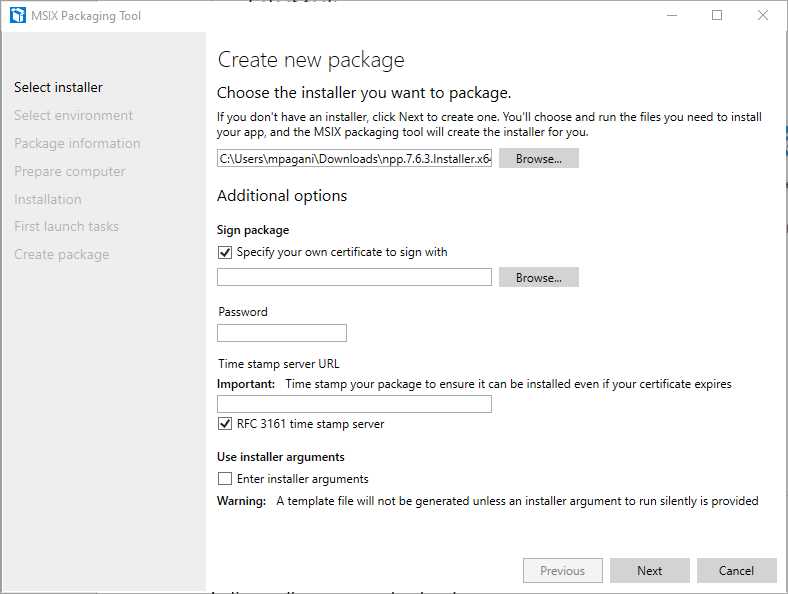Click the 'Create new package' heading

point(311,60)
